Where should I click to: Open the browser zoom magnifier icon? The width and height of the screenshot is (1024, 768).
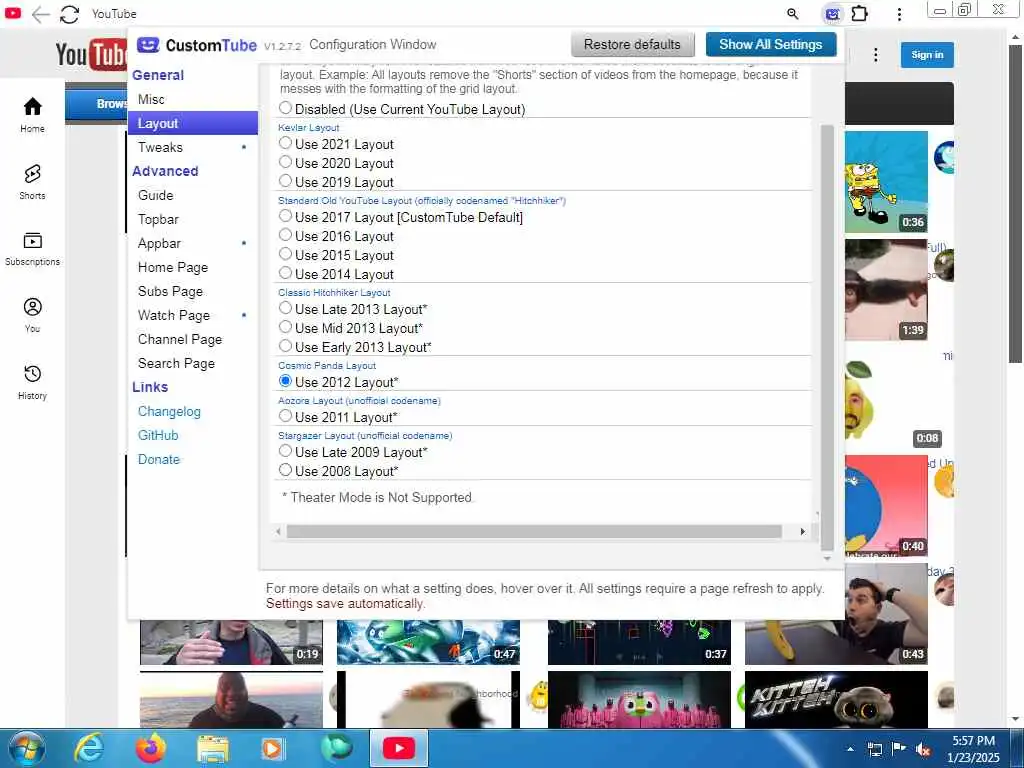pyautogui.click(x=793, y=14)
